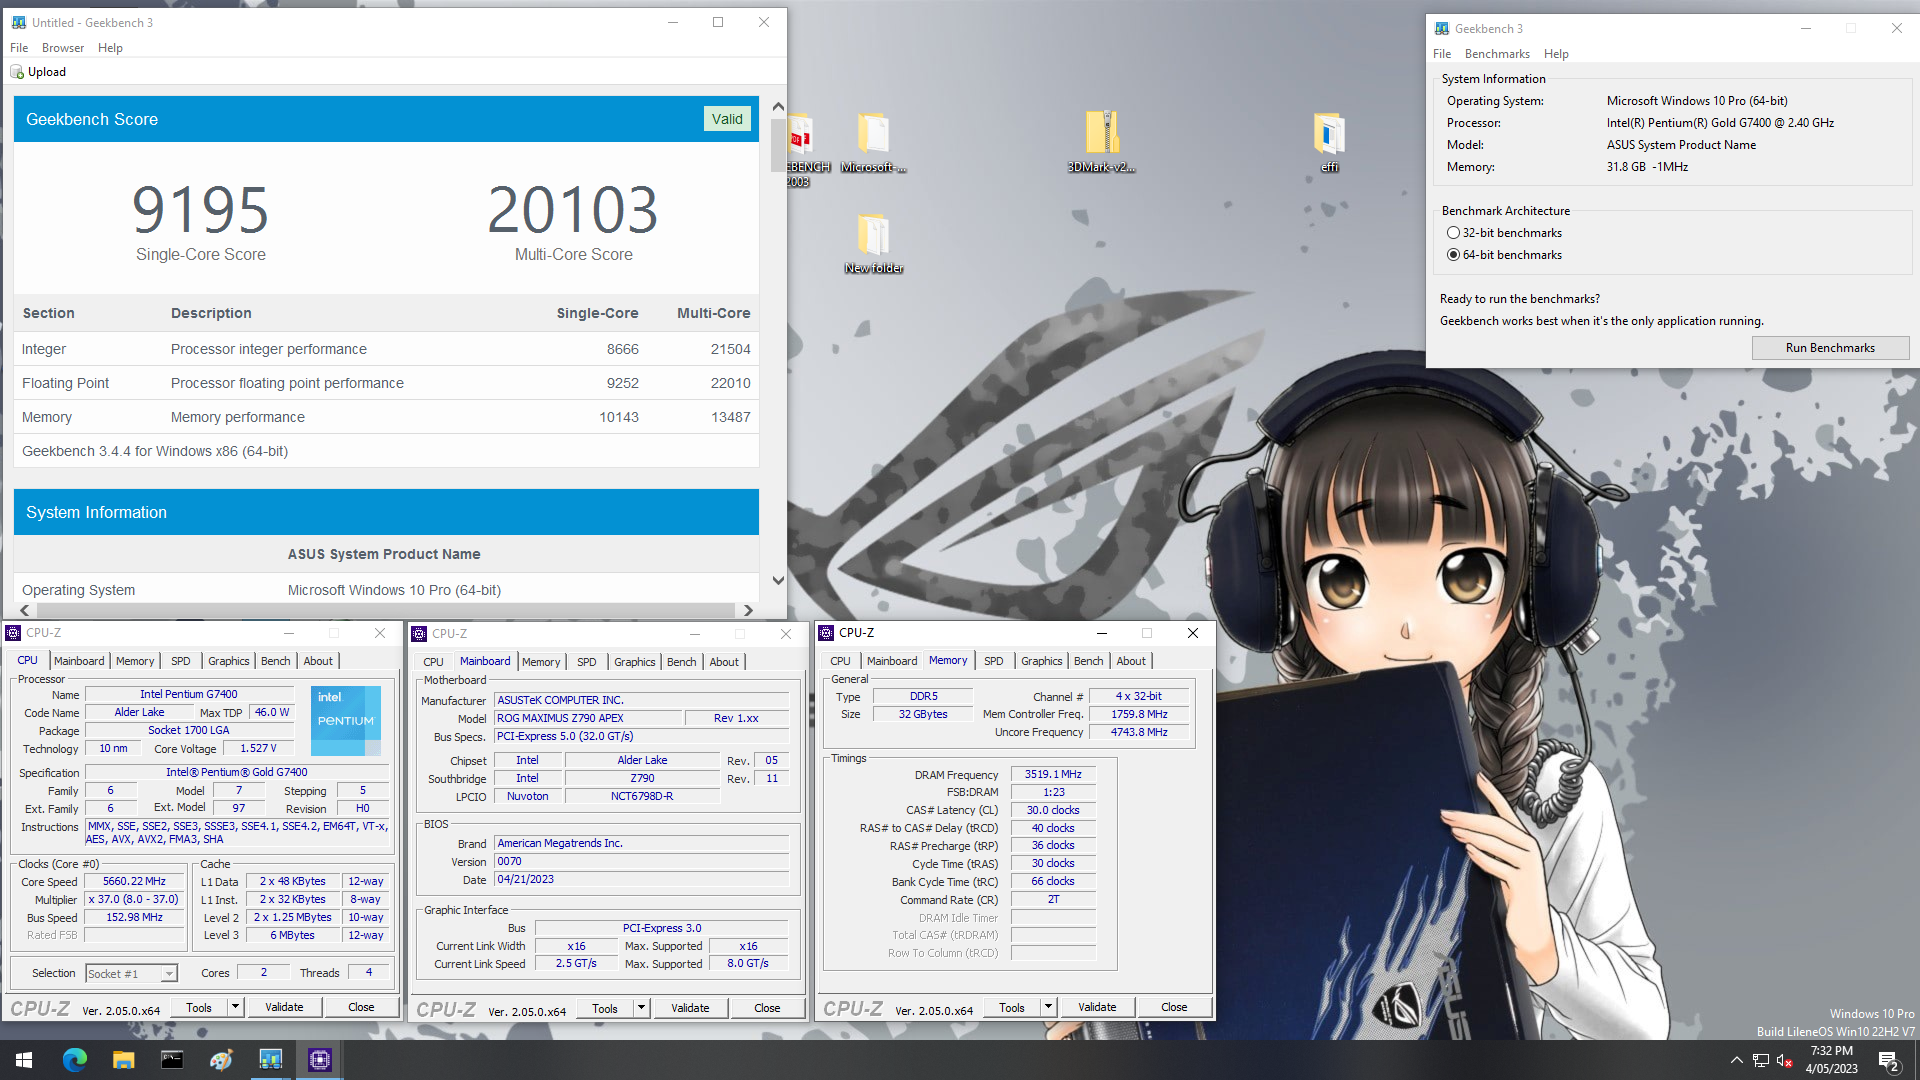Click the Multi-Core Score 20103
This screenshot has height=1080, width=1920.
coord(573,210)
